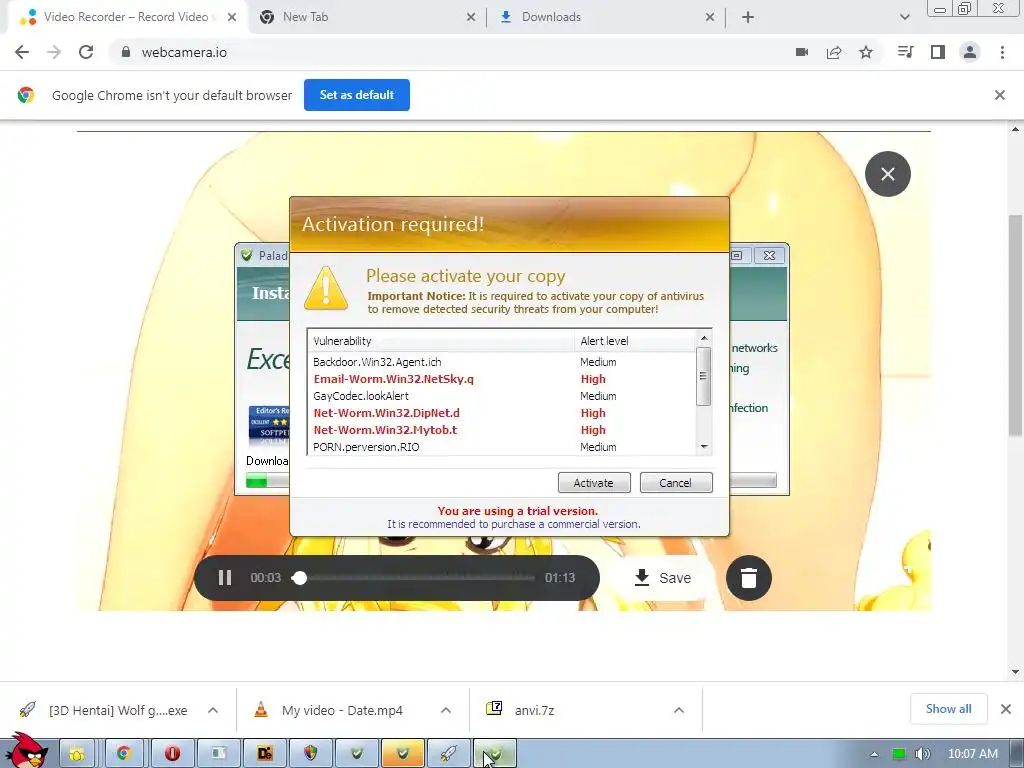Viewport: 1024px width, 768px height.
Task: Select GayCodec.lookAlert entry
Action: coord(502,396)
